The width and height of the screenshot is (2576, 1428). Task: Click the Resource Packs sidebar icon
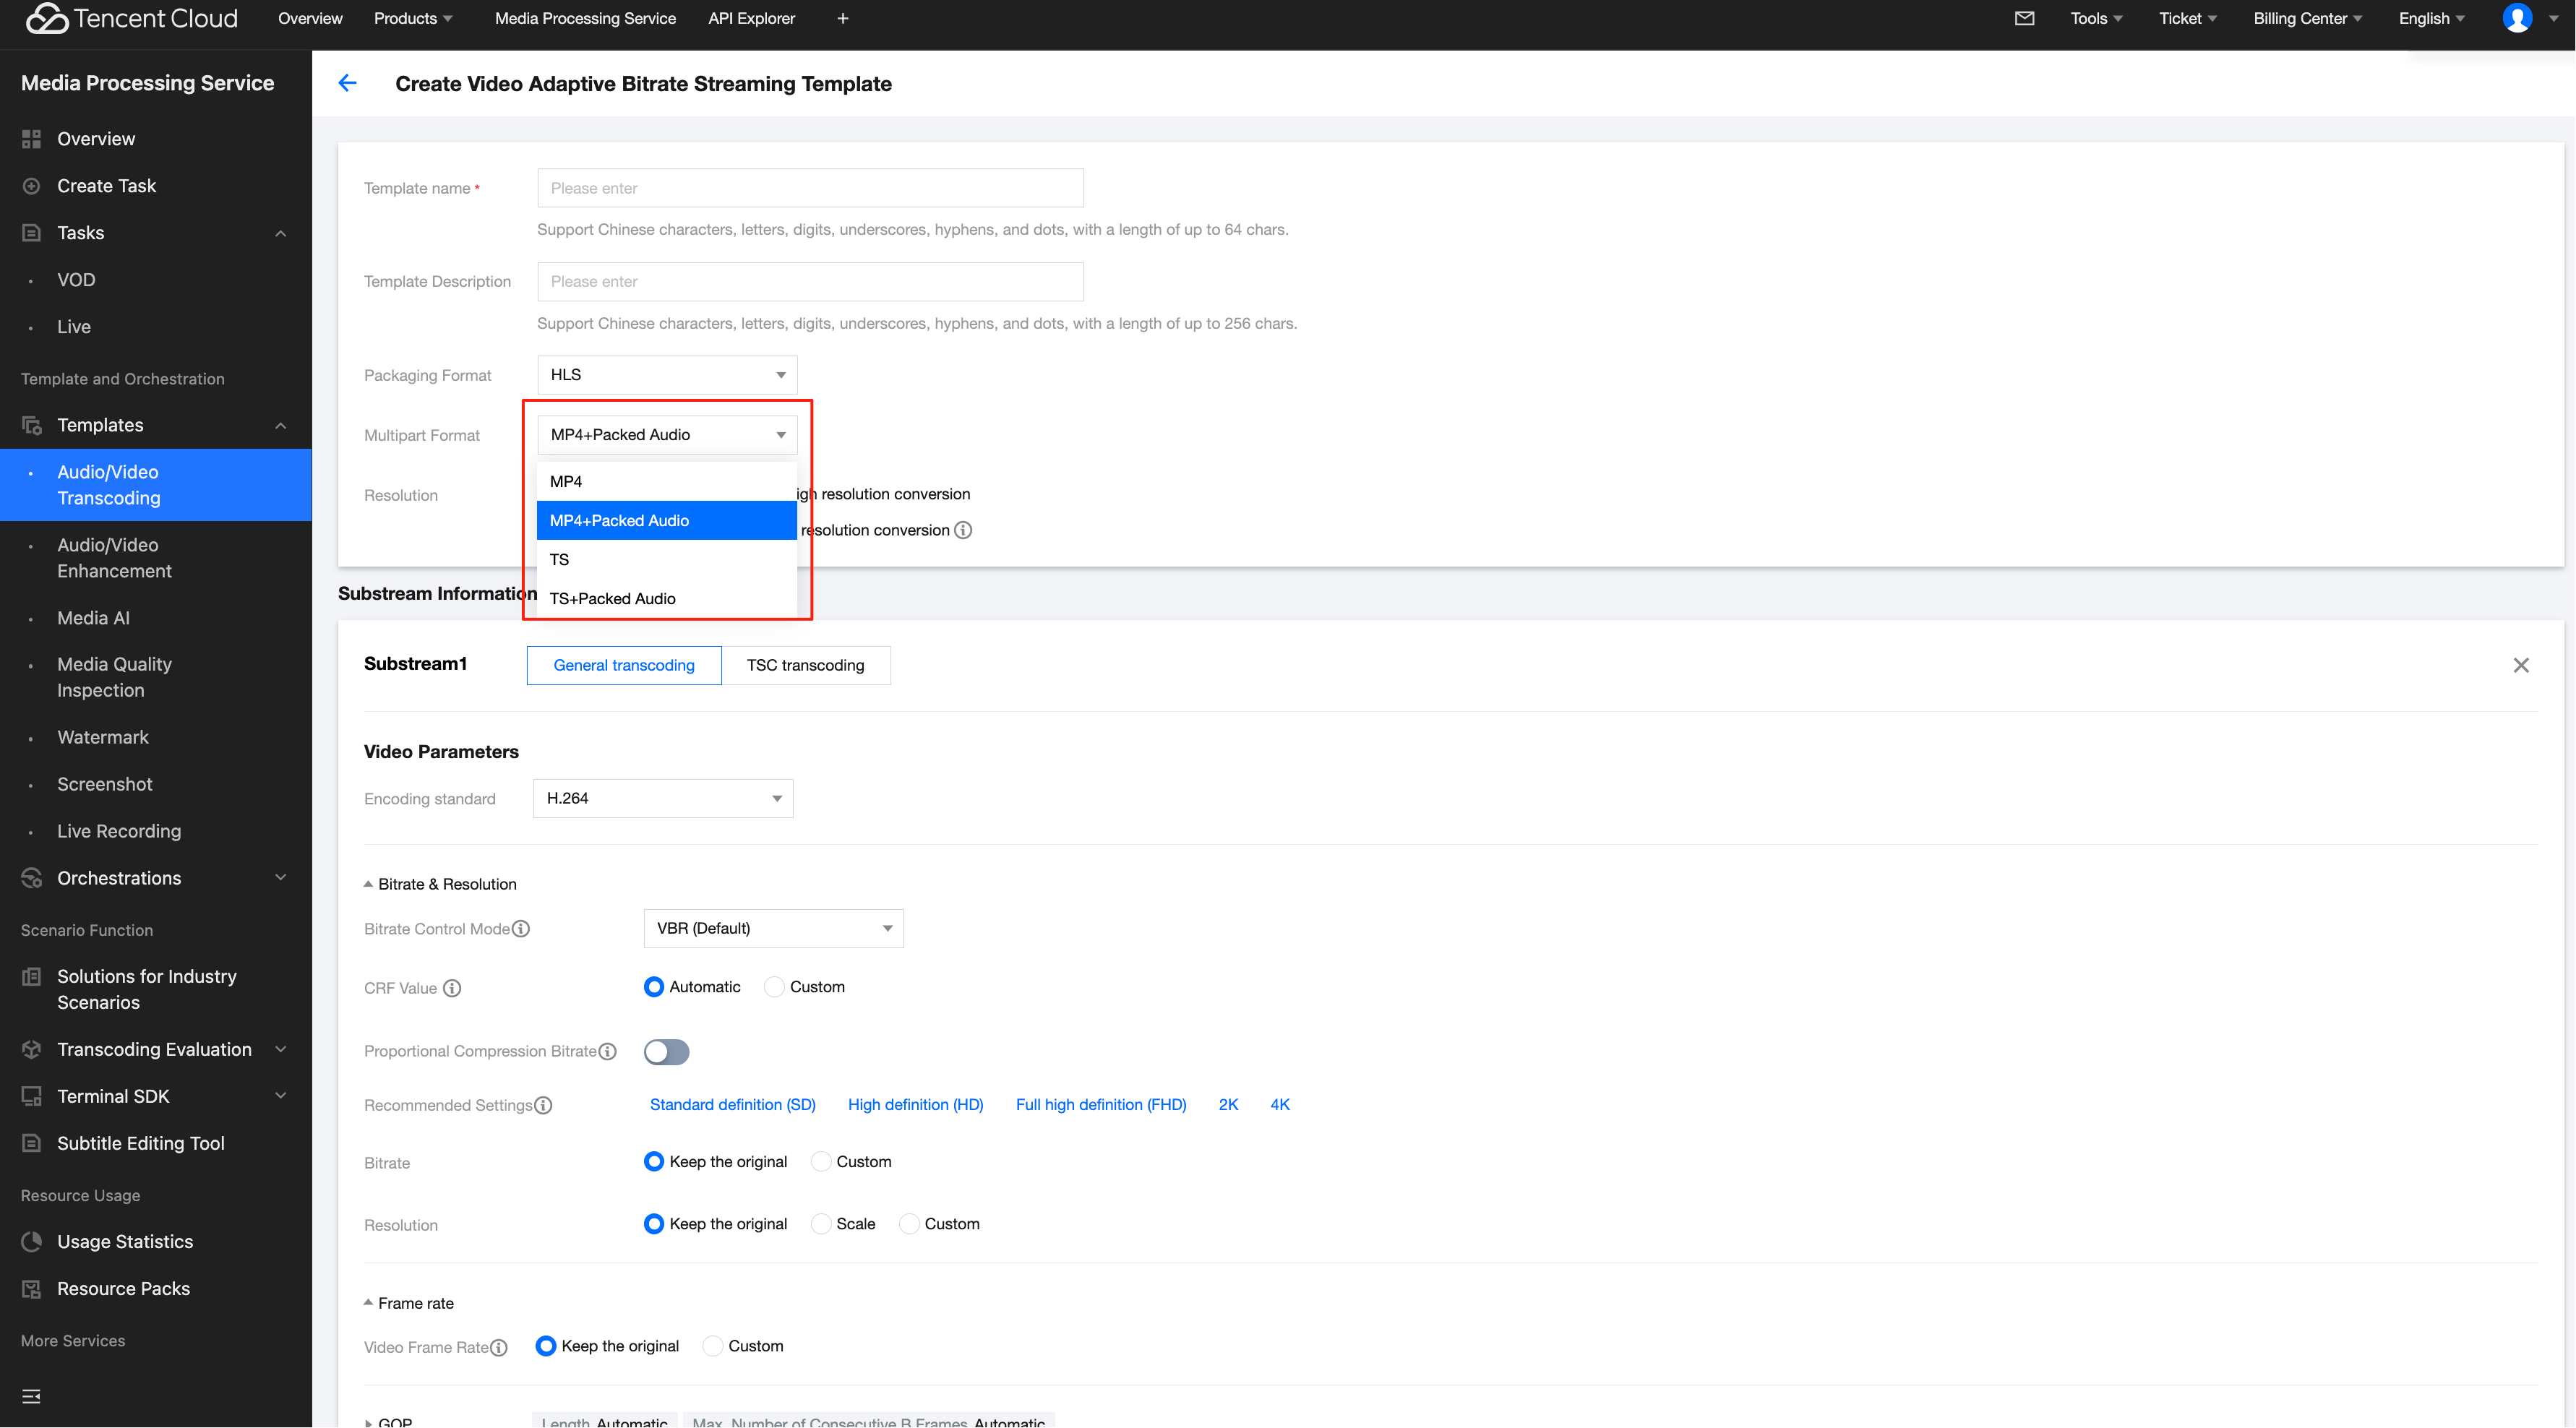(x=31, y=1288)
